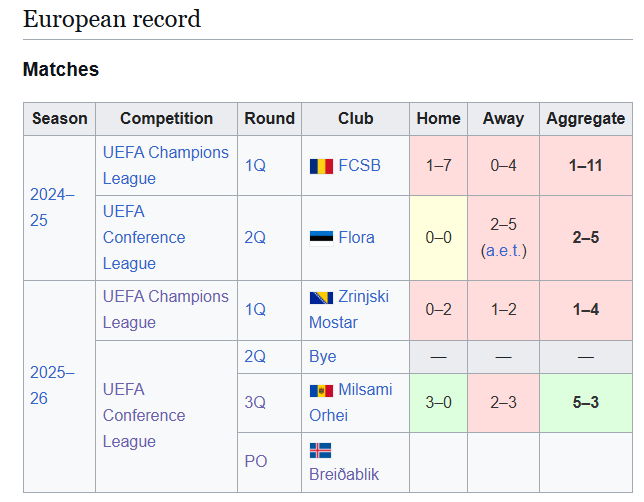Click the Bye link in Club column
644x502 pixels.
tap(322, 357)
